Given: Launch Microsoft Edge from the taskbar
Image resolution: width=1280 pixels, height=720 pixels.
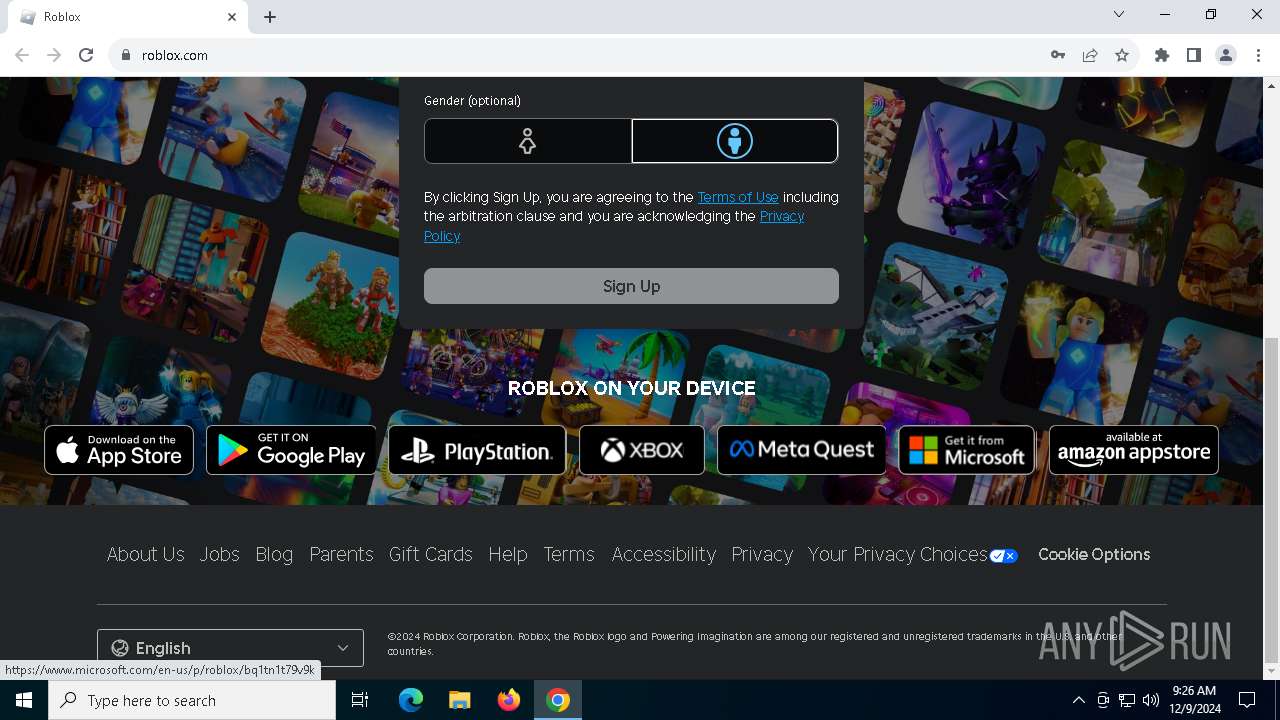Looking at the screenshot, I should (411, 700).
